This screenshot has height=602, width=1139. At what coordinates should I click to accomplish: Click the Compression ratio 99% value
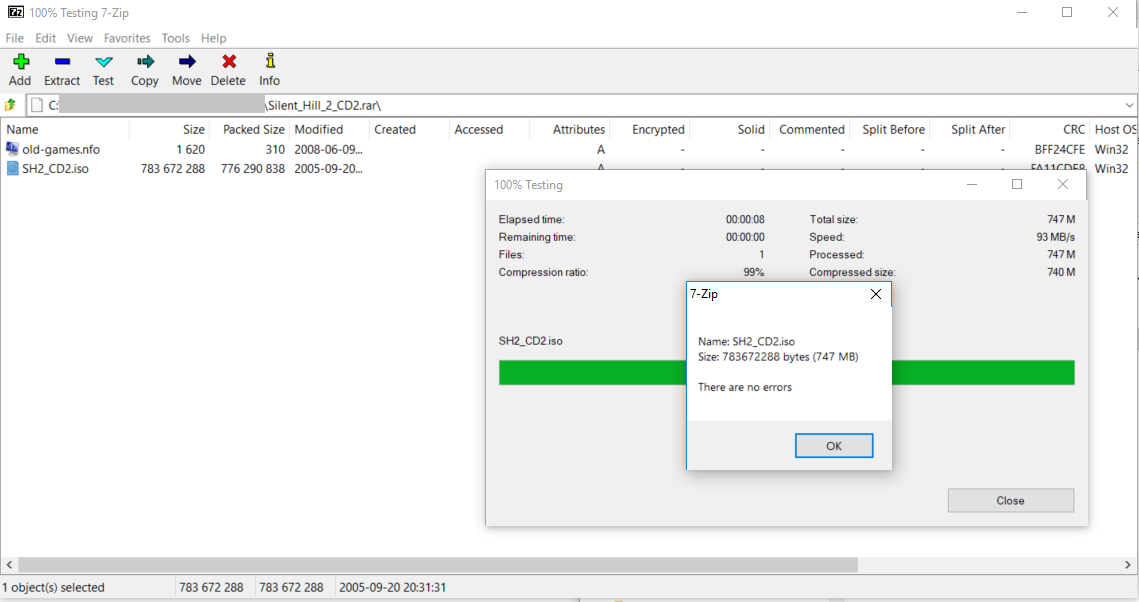coord(754,272)
